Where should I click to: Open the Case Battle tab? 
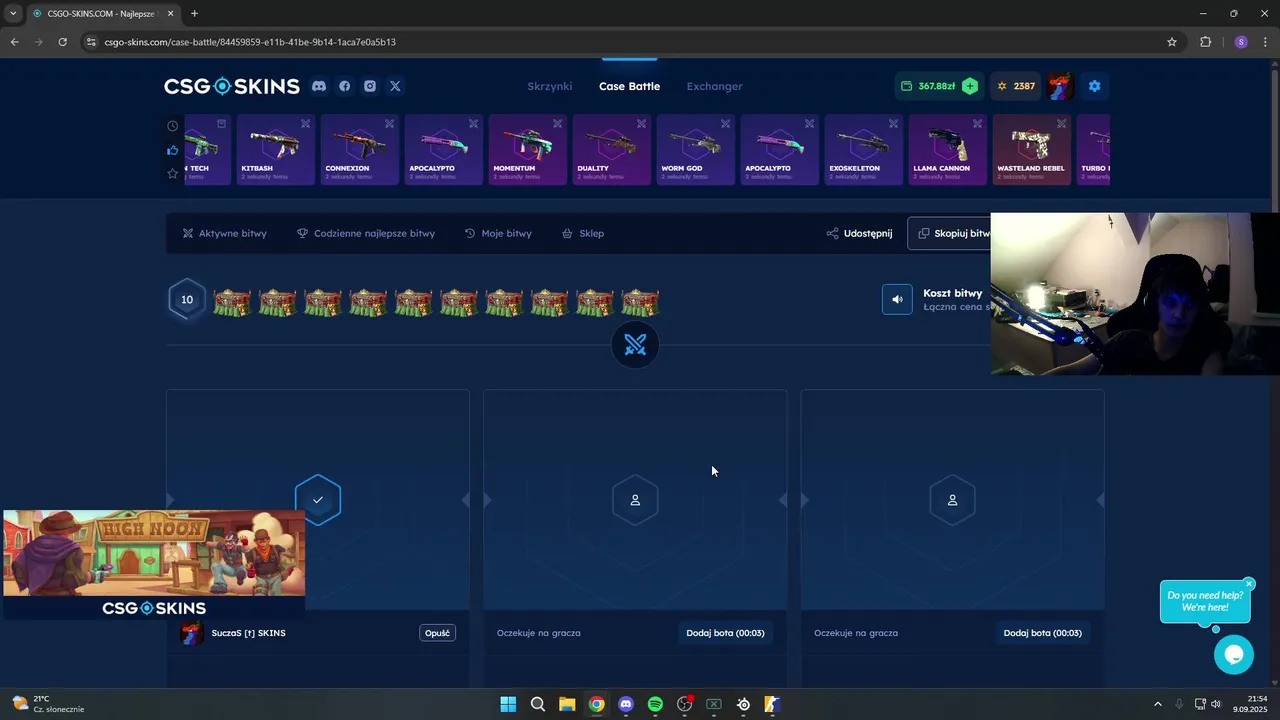629,86
